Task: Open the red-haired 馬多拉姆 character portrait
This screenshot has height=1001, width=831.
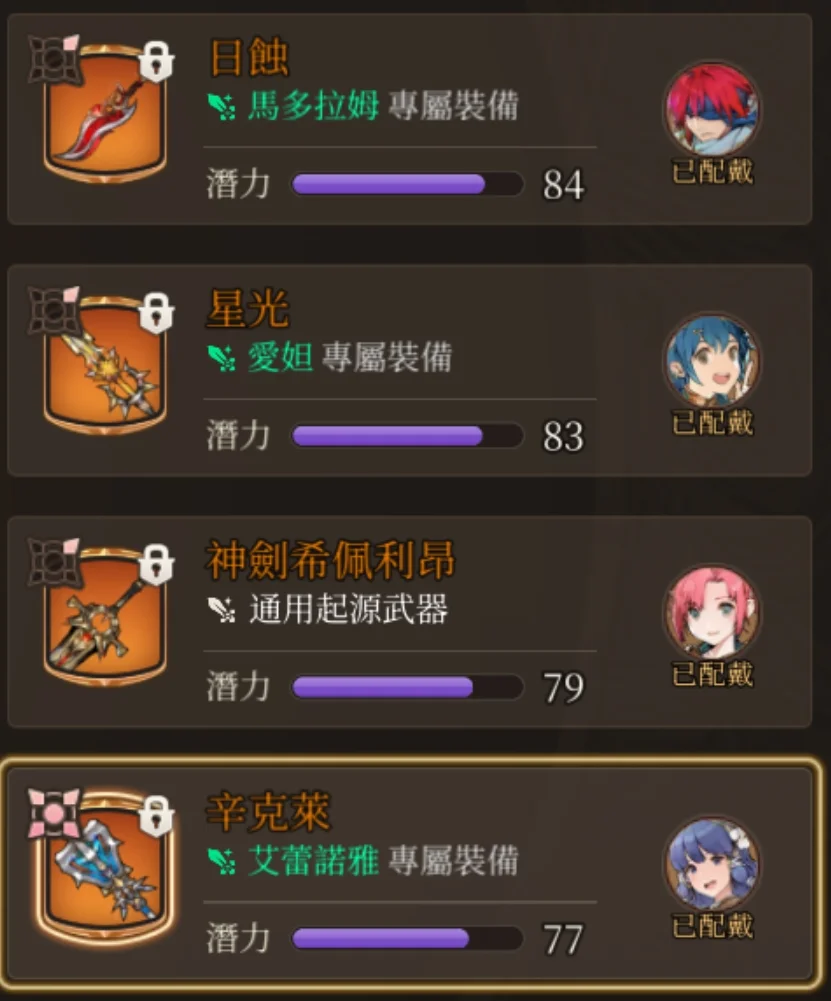Action: pyautogui.click(x=712, y=109)
